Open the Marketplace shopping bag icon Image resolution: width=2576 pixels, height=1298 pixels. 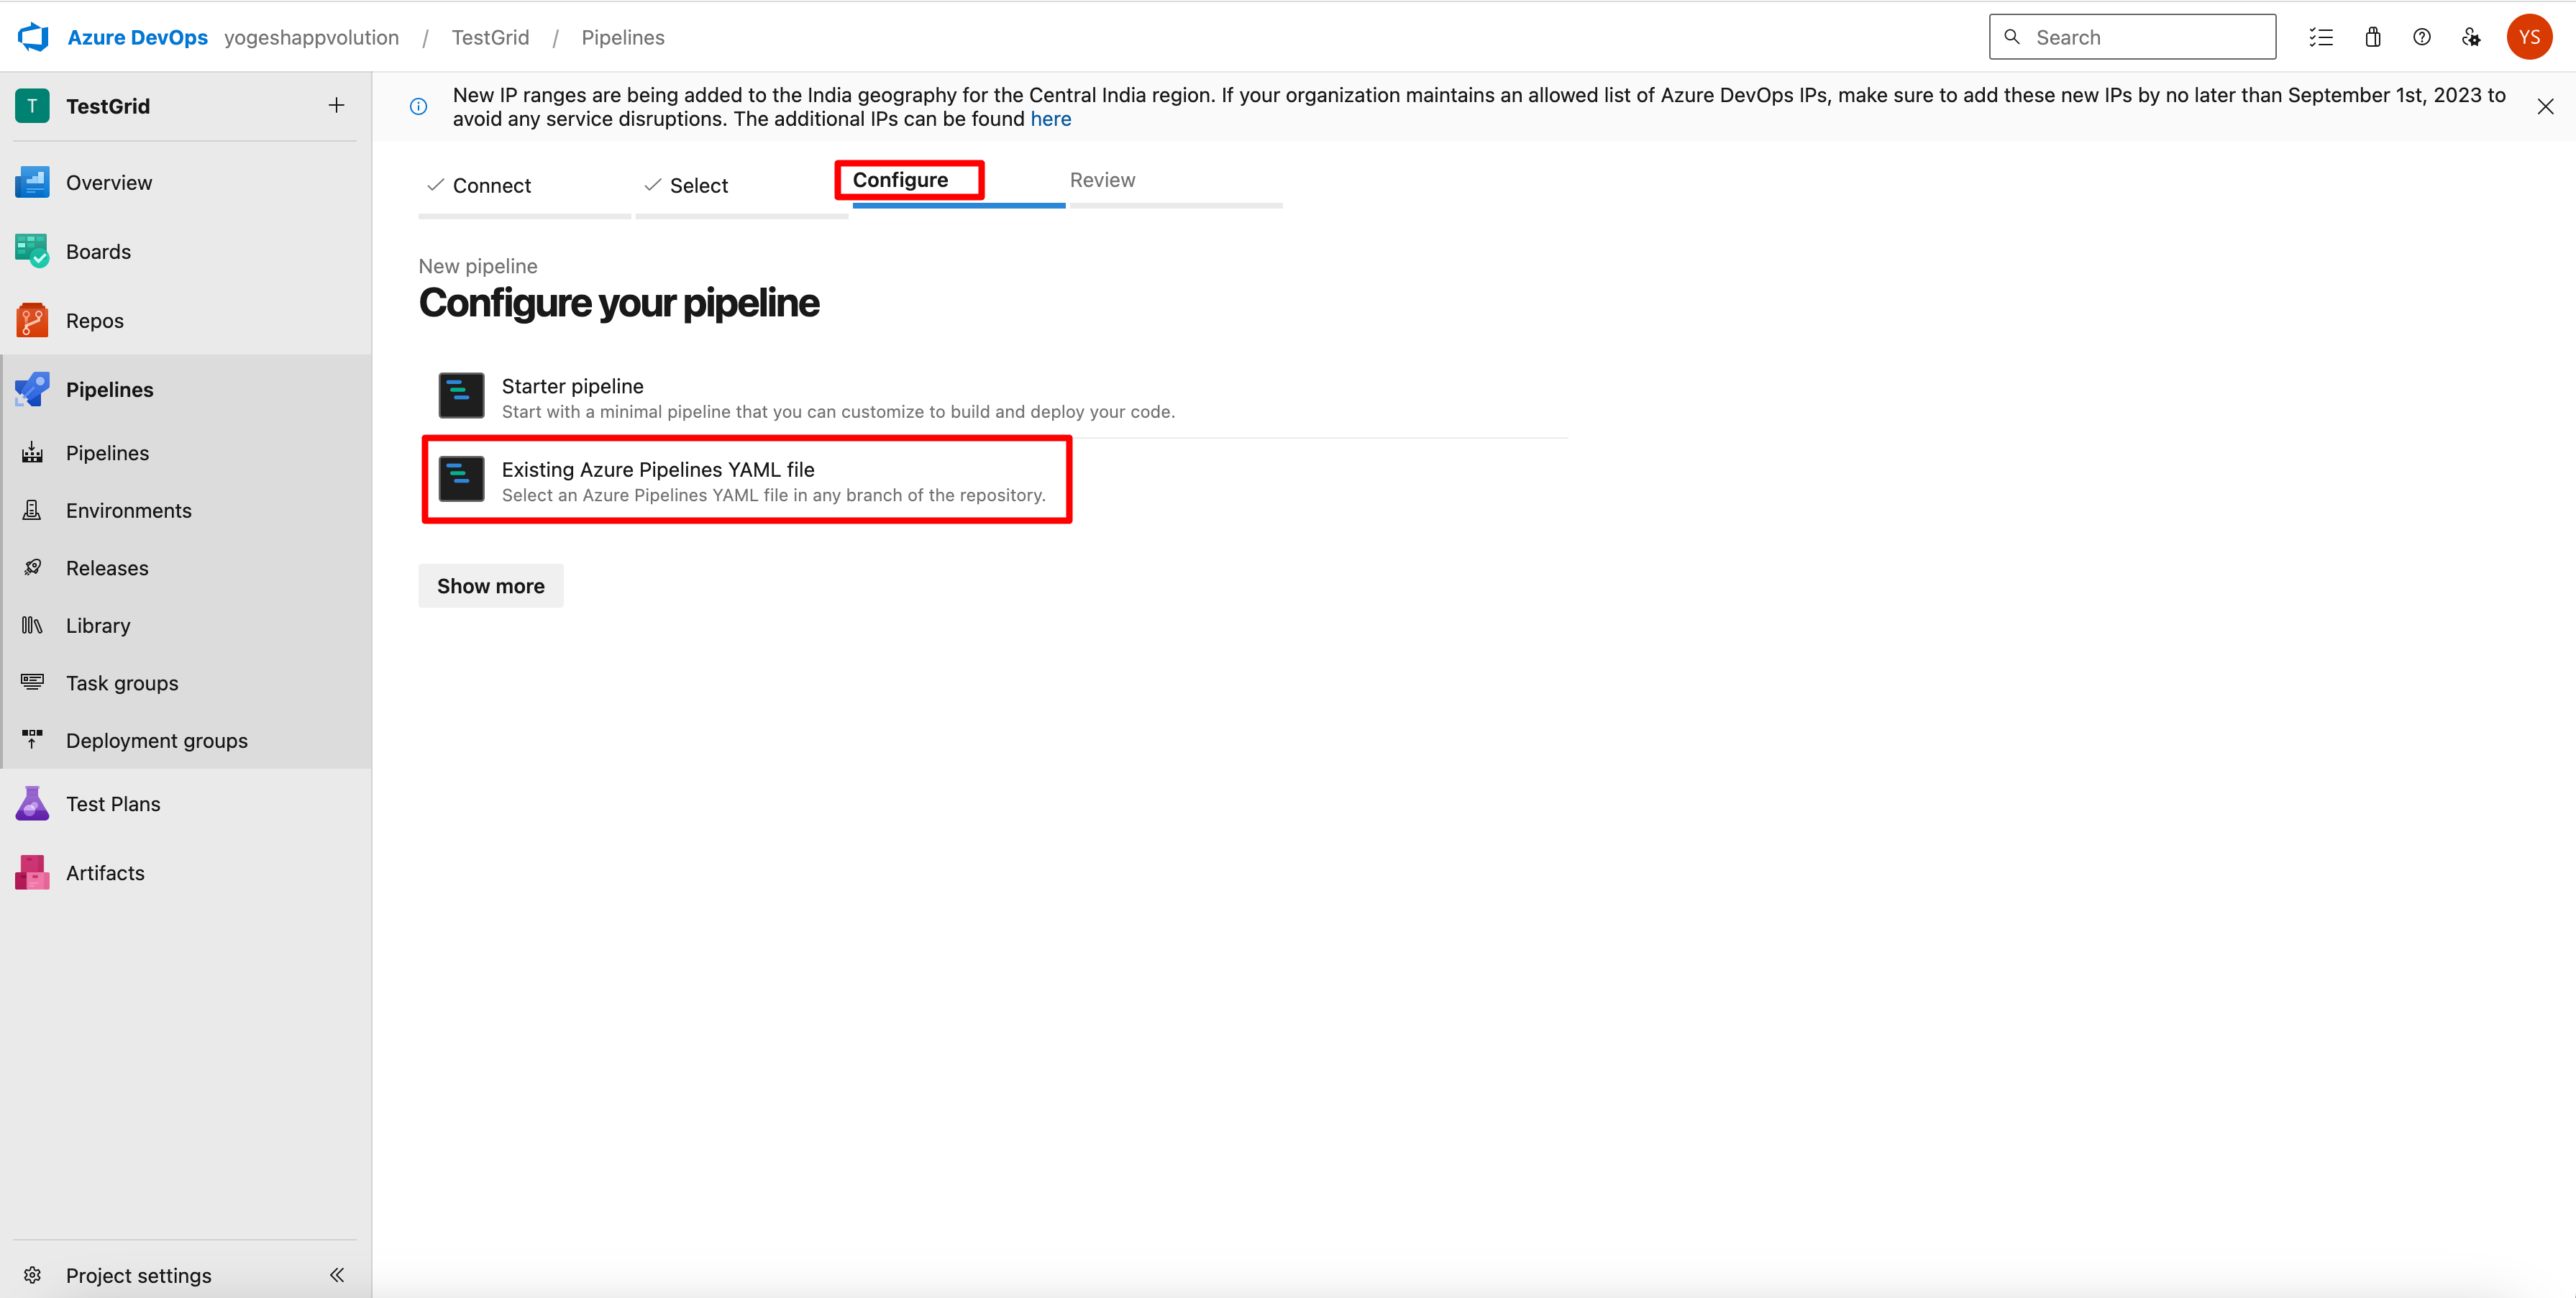[x=2372, y=37]
